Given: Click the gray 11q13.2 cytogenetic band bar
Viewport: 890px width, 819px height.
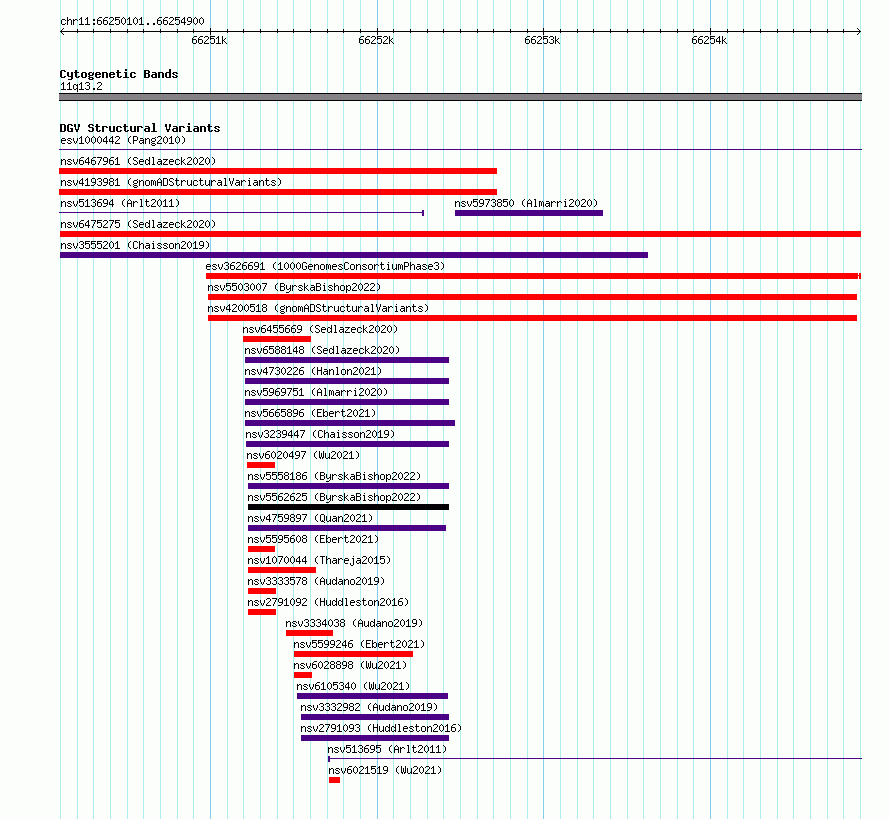Looking at the screenshot, I should pyautogui.click(x=460, y=97).
